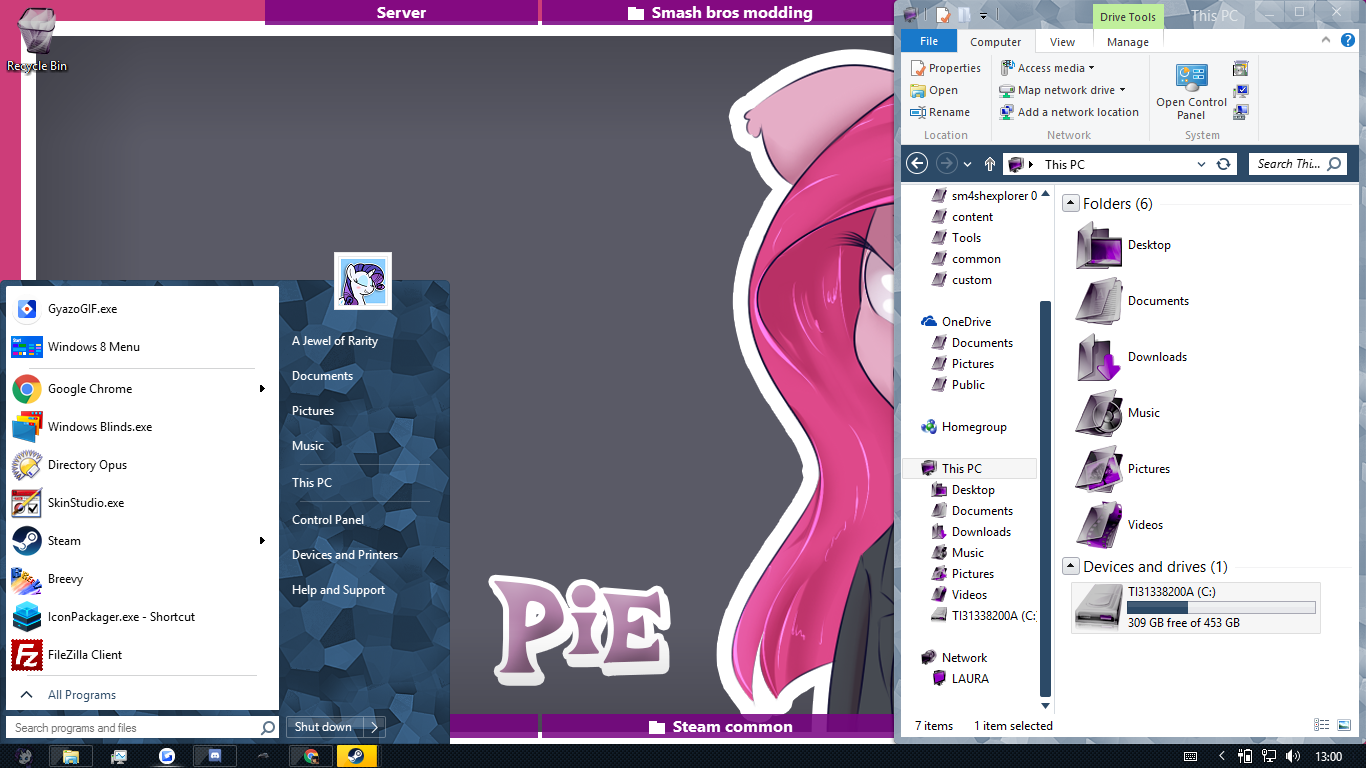Expand address bar history dropdown
Viewport: 1366px width, 768px height.
(1201, 164)
